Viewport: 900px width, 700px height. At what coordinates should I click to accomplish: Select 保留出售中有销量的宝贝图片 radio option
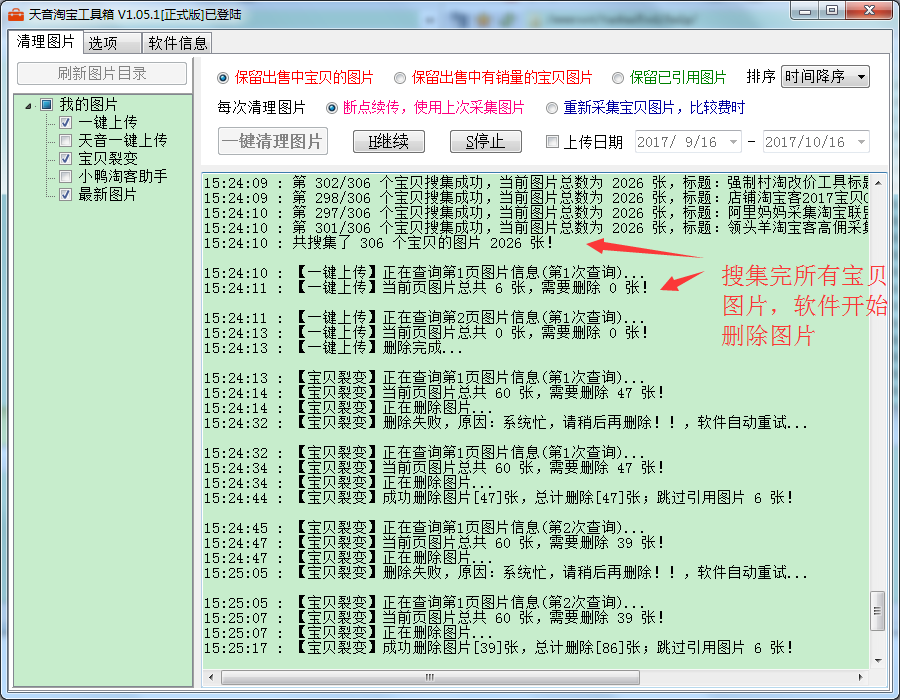400,78
